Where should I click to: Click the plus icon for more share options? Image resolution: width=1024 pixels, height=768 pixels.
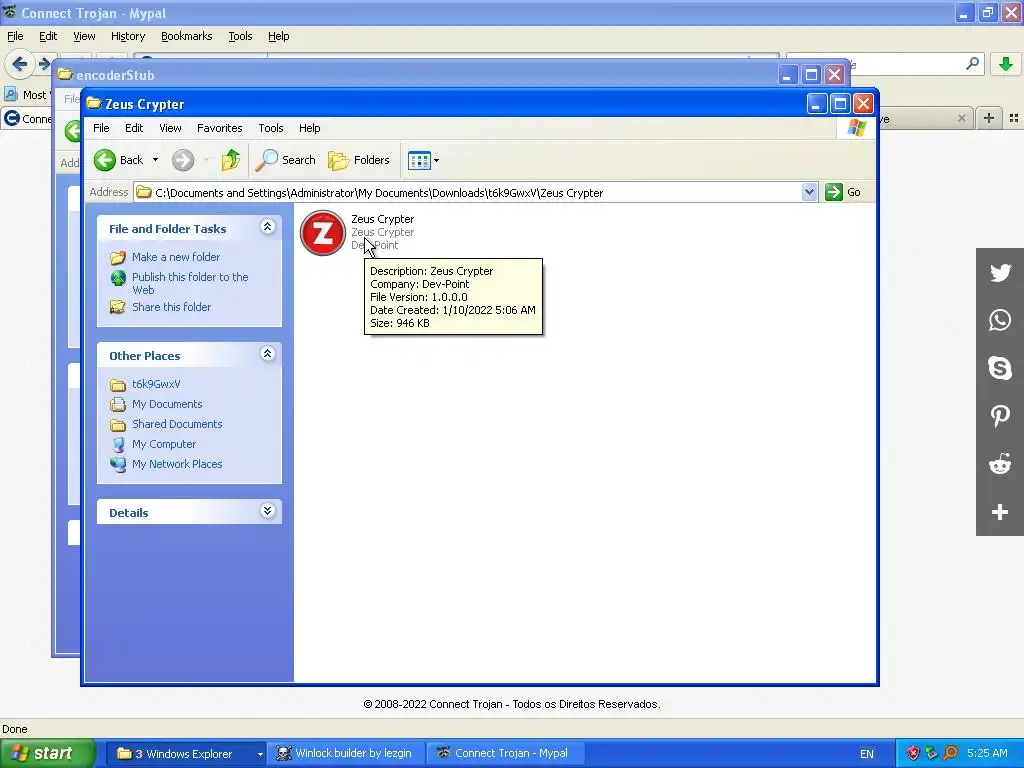(x=1000, y=512)
